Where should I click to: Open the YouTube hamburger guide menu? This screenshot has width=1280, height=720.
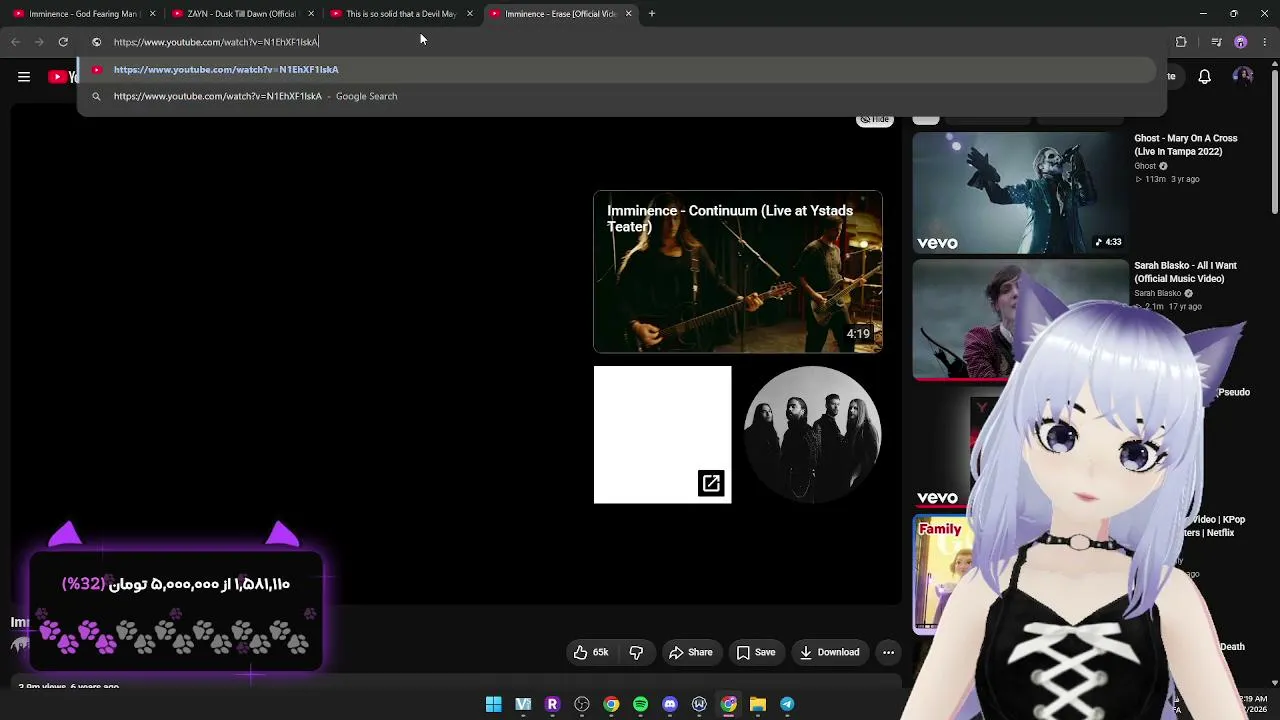coord(24,77)
